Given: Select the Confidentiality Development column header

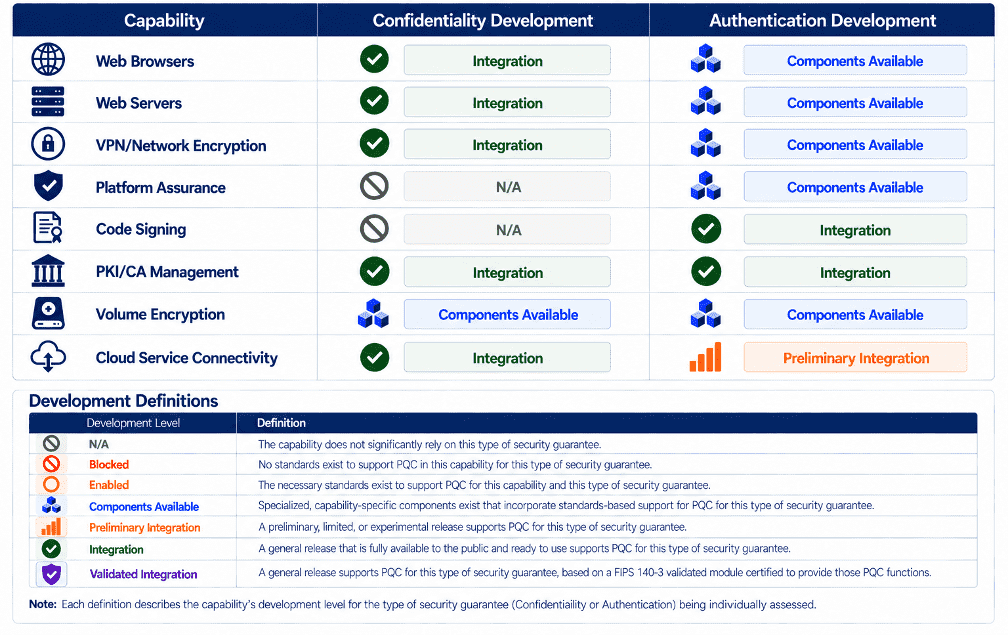Looking at the screenshot, I should [483, 21].
